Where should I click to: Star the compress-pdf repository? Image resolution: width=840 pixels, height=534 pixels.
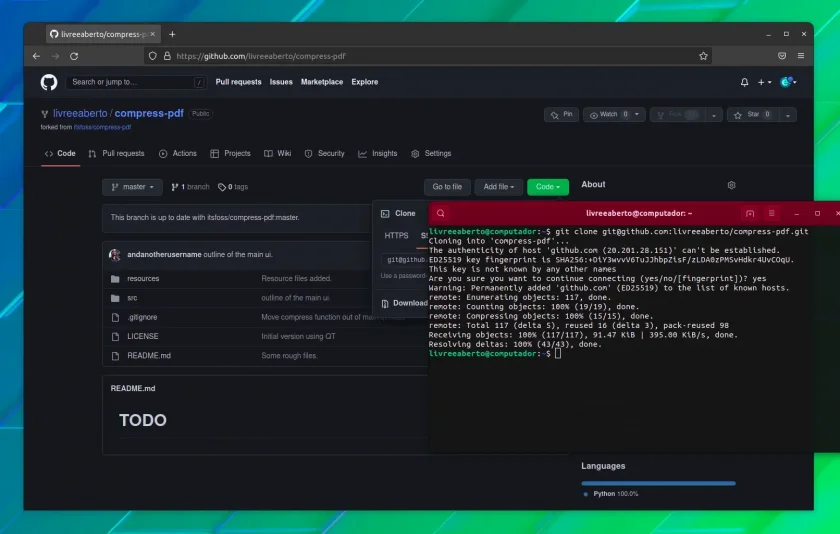(753, 115)
